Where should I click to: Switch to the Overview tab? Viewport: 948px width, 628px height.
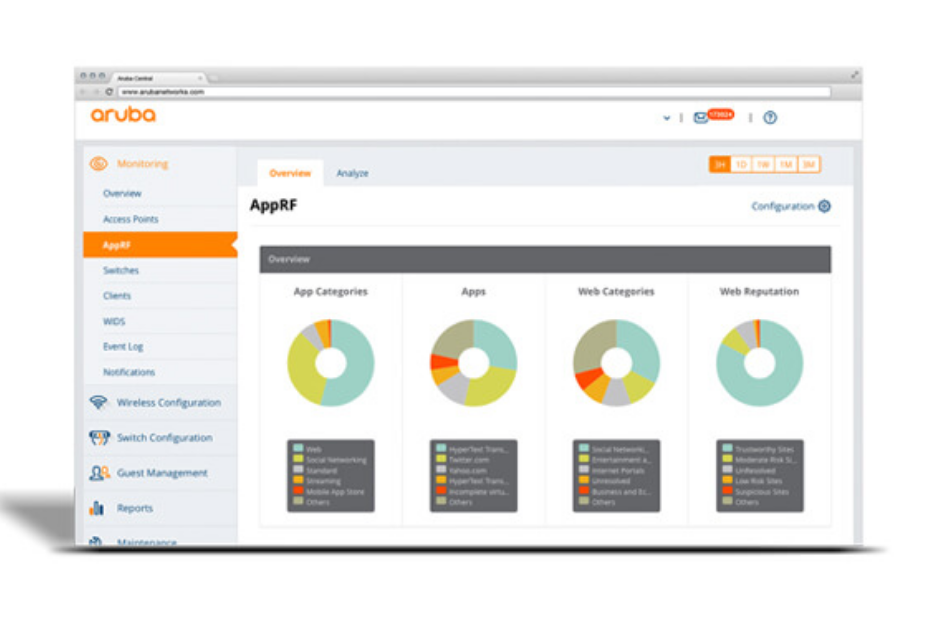pos(290,173)
